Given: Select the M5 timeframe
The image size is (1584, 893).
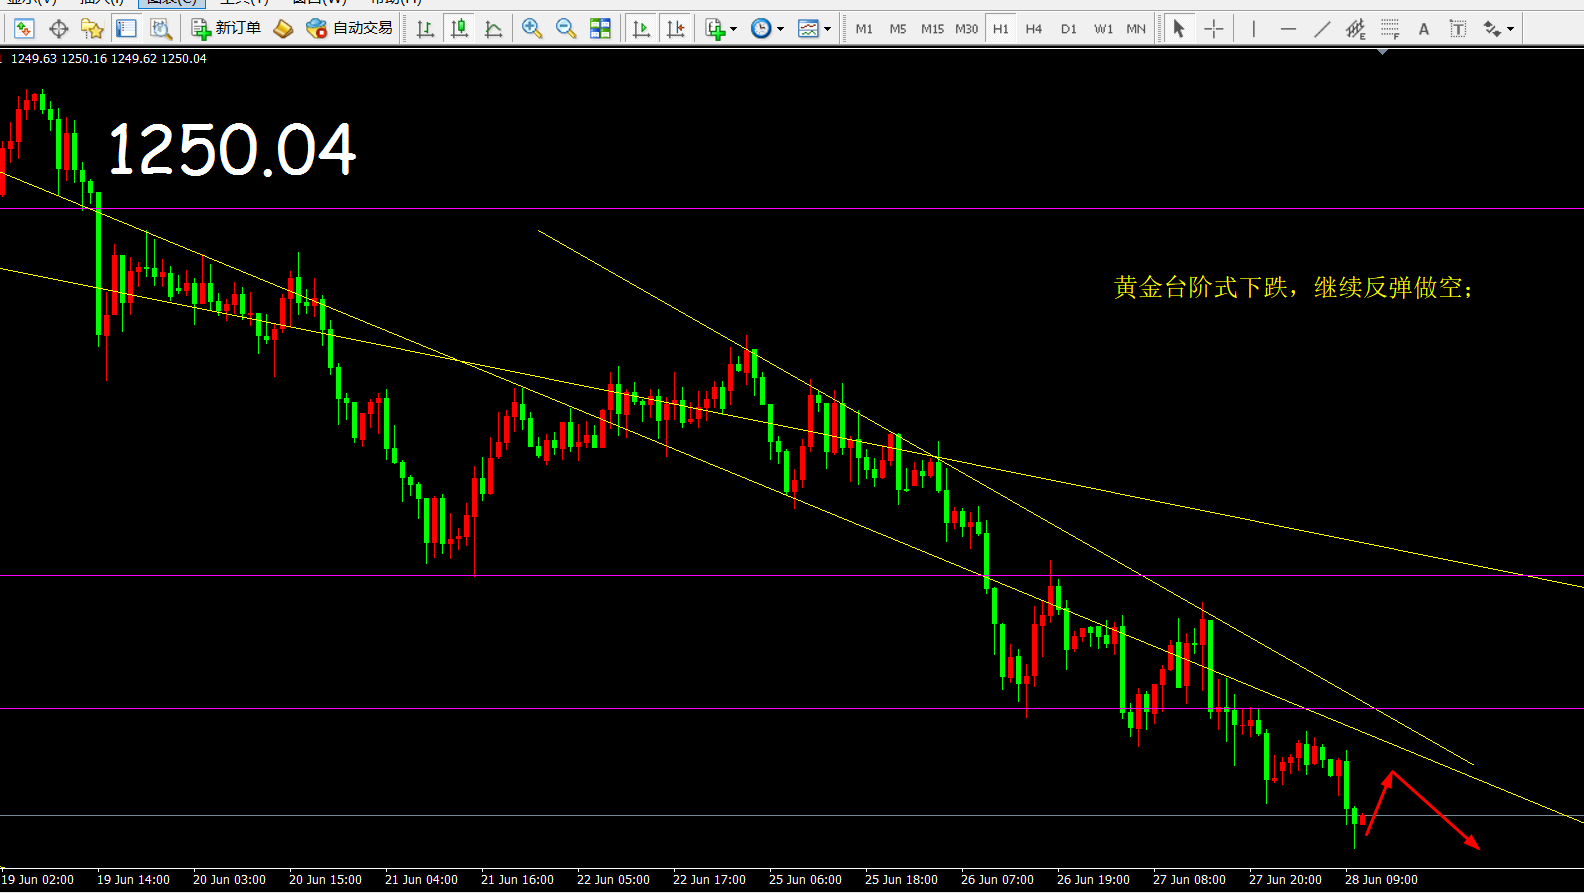Looking at the screenshot, I should click(x=898, y=29).
